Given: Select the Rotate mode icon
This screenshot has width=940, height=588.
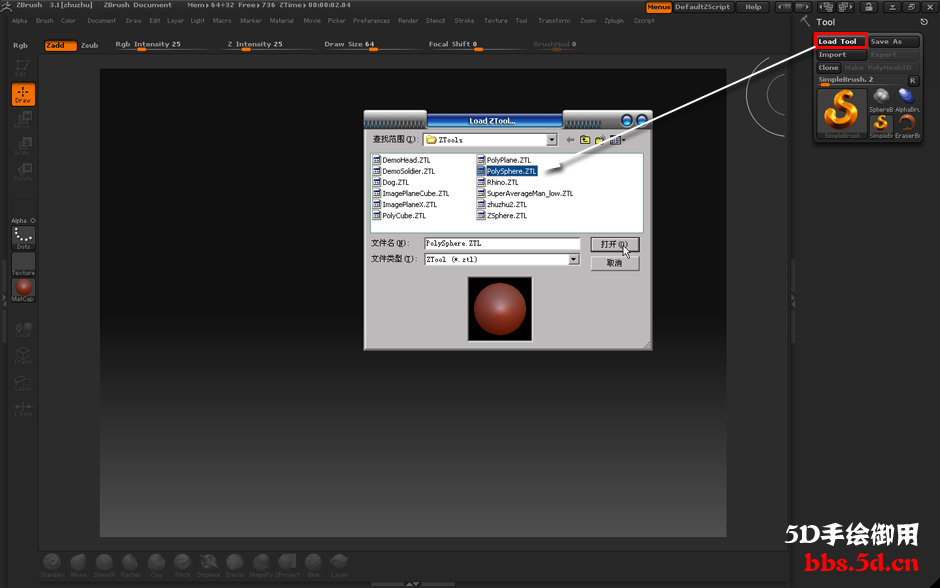Looking at the screenshot, I should (23, 171).
